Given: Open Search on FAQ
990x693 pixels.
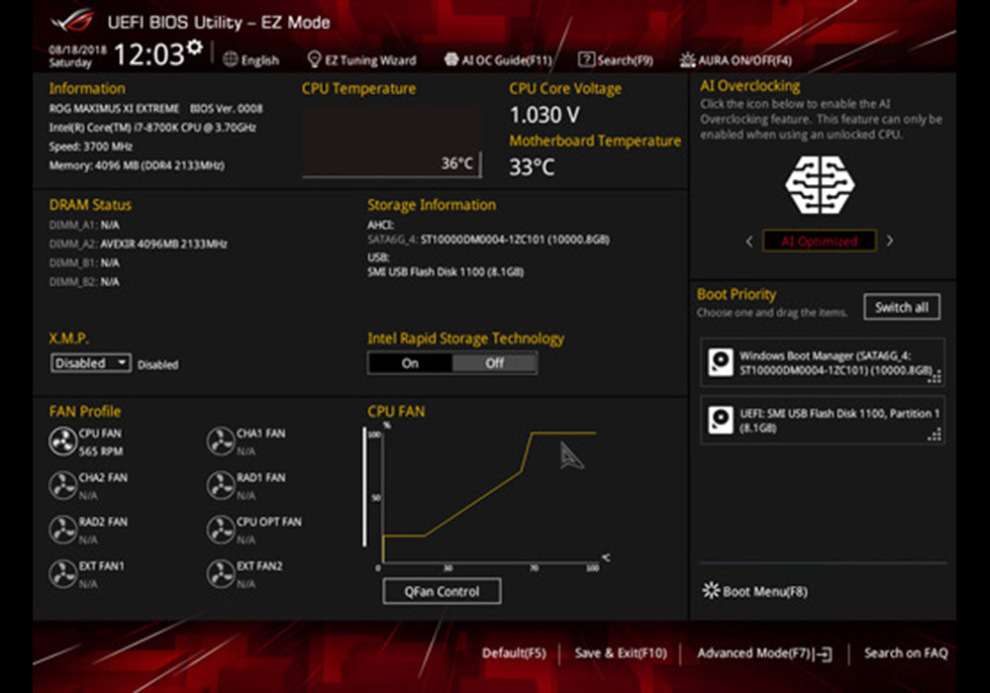Looking at the screenshot, I should tap(906, 653).
